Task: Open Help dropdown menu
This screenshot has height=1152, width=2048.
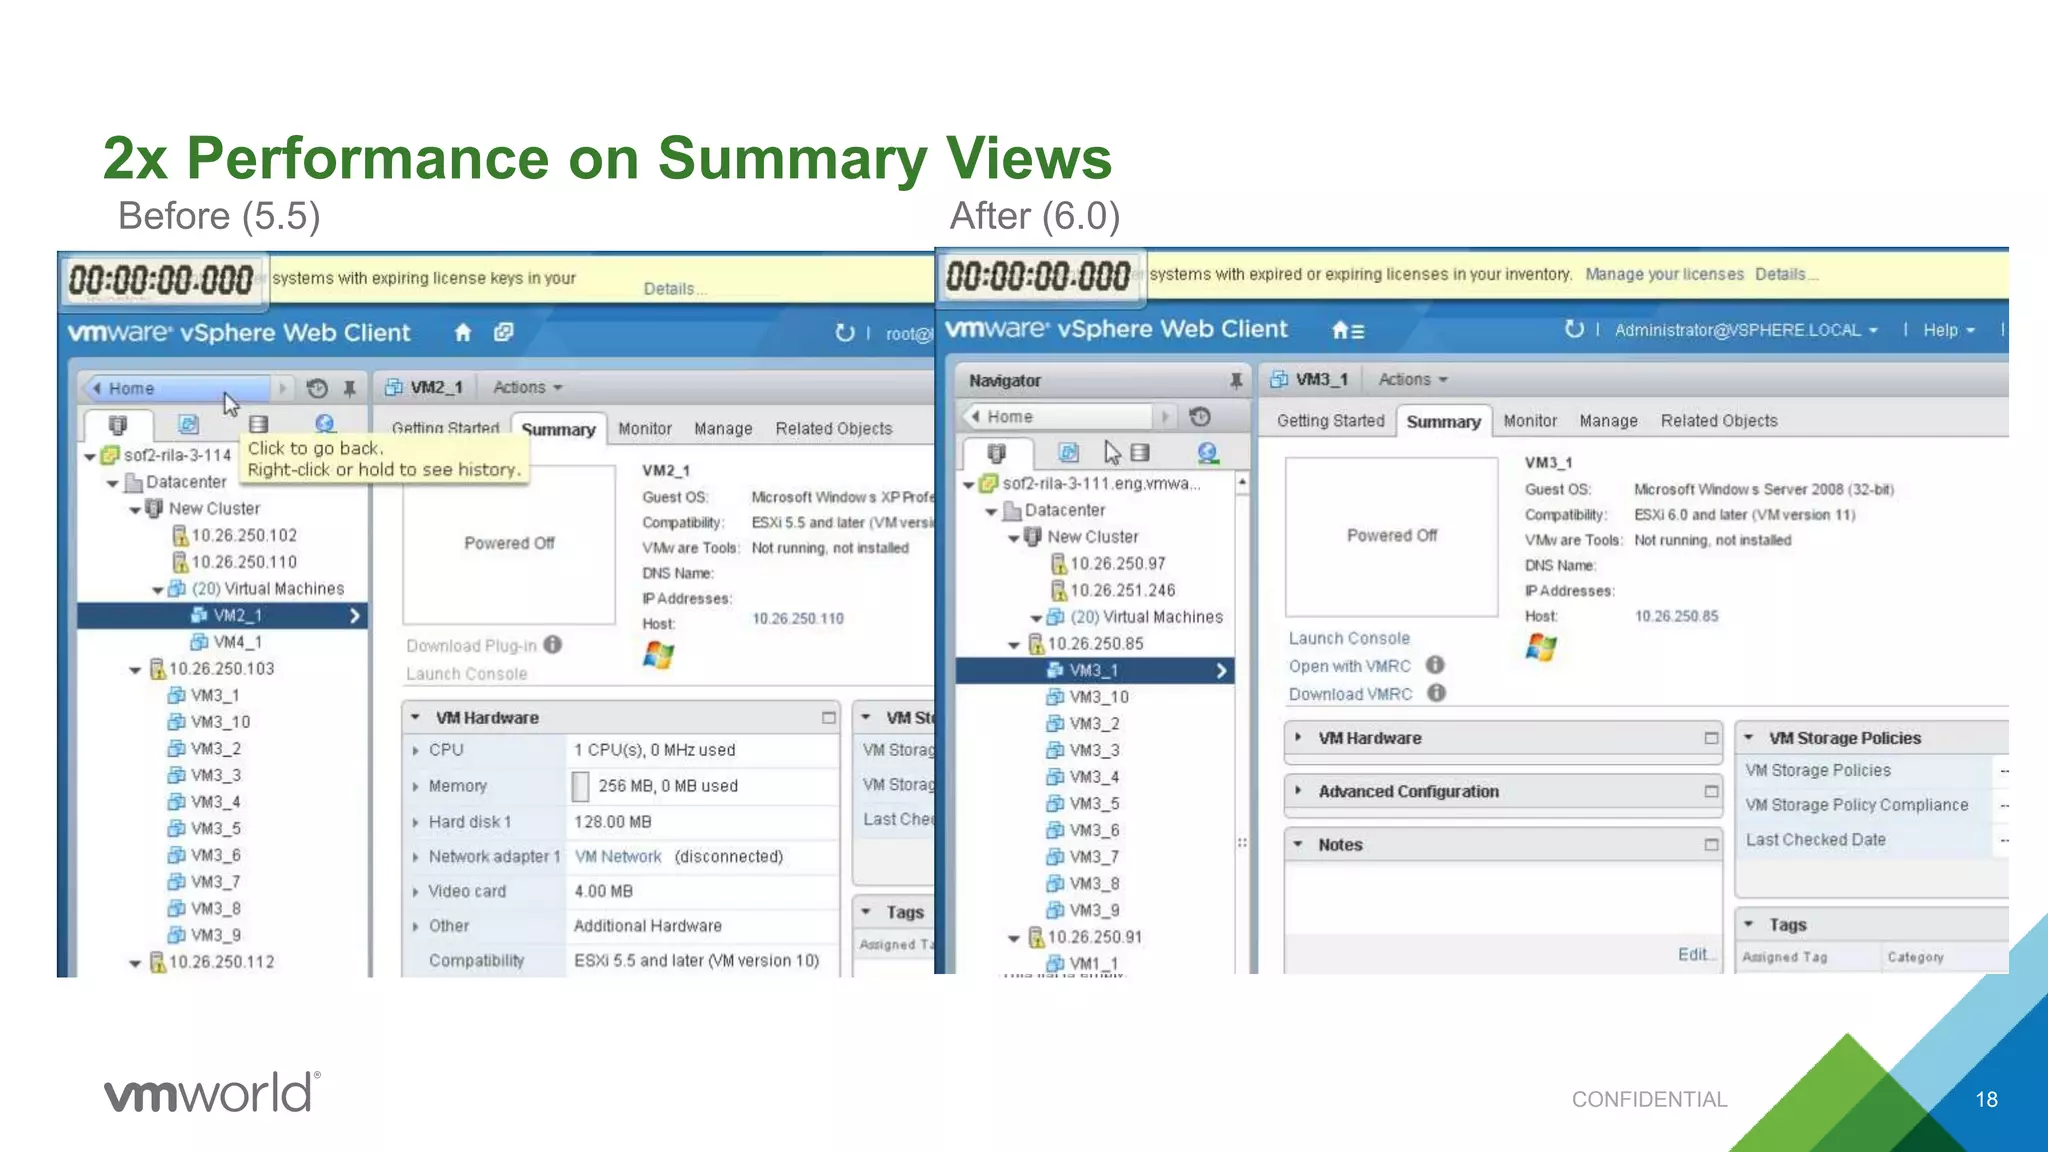Action: coord(1949,330)
